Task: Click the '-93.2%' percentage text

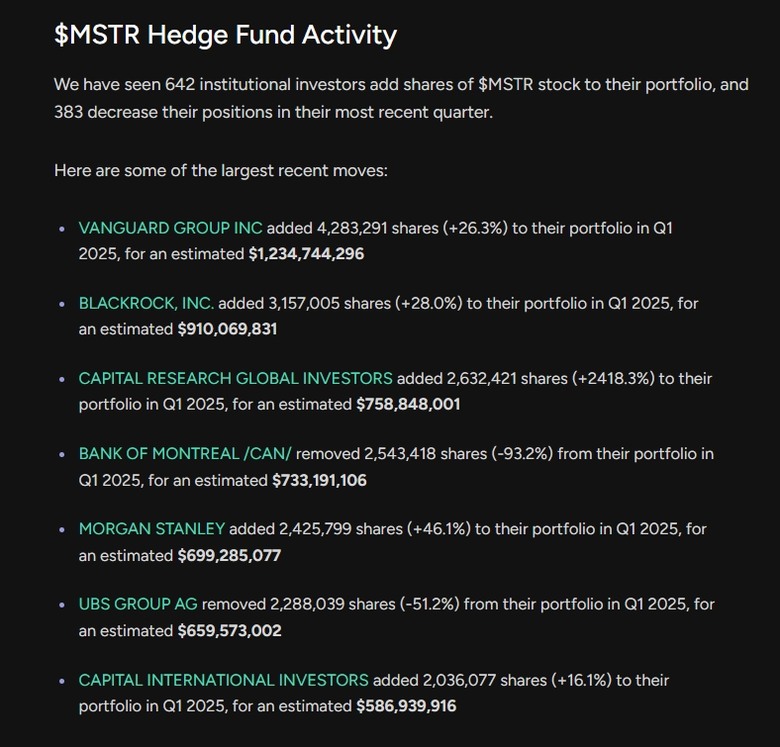Action: click(x=522, y=454)
